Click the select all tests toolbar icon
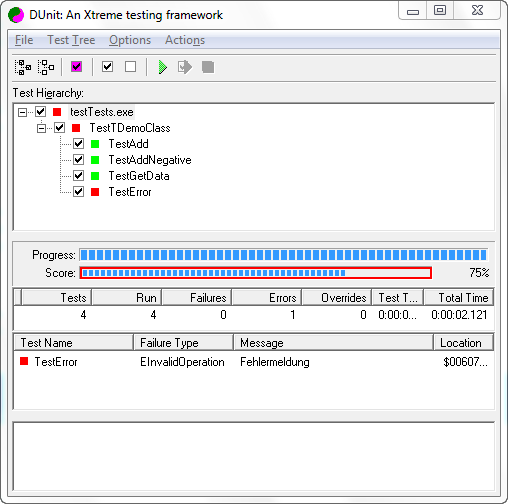 pyautogui.click(x=107, y=67)
